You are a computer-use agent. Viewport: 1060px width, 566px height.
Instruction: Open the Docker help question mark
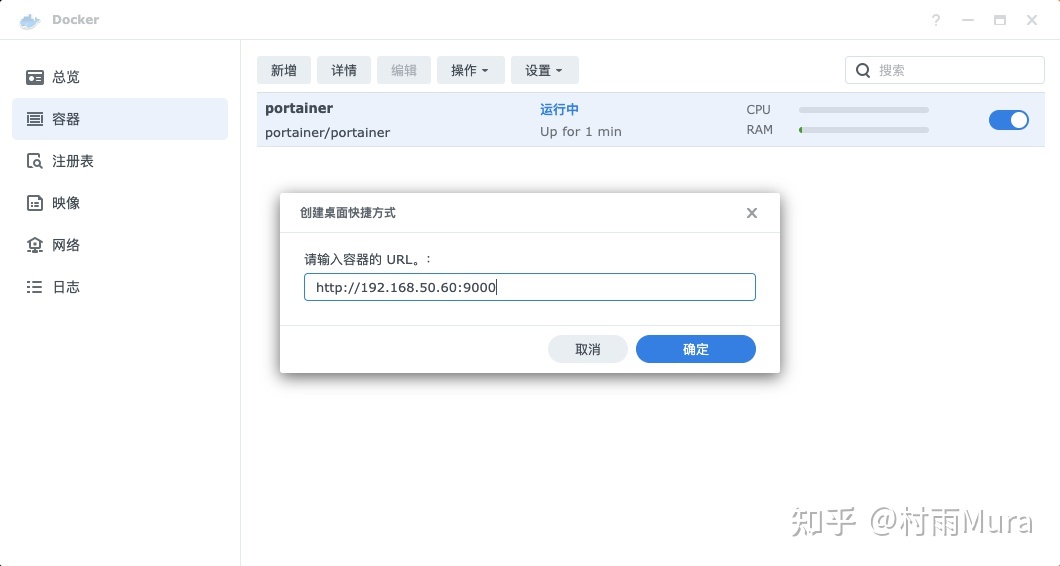pyautogui.click(x=936, y=20)
